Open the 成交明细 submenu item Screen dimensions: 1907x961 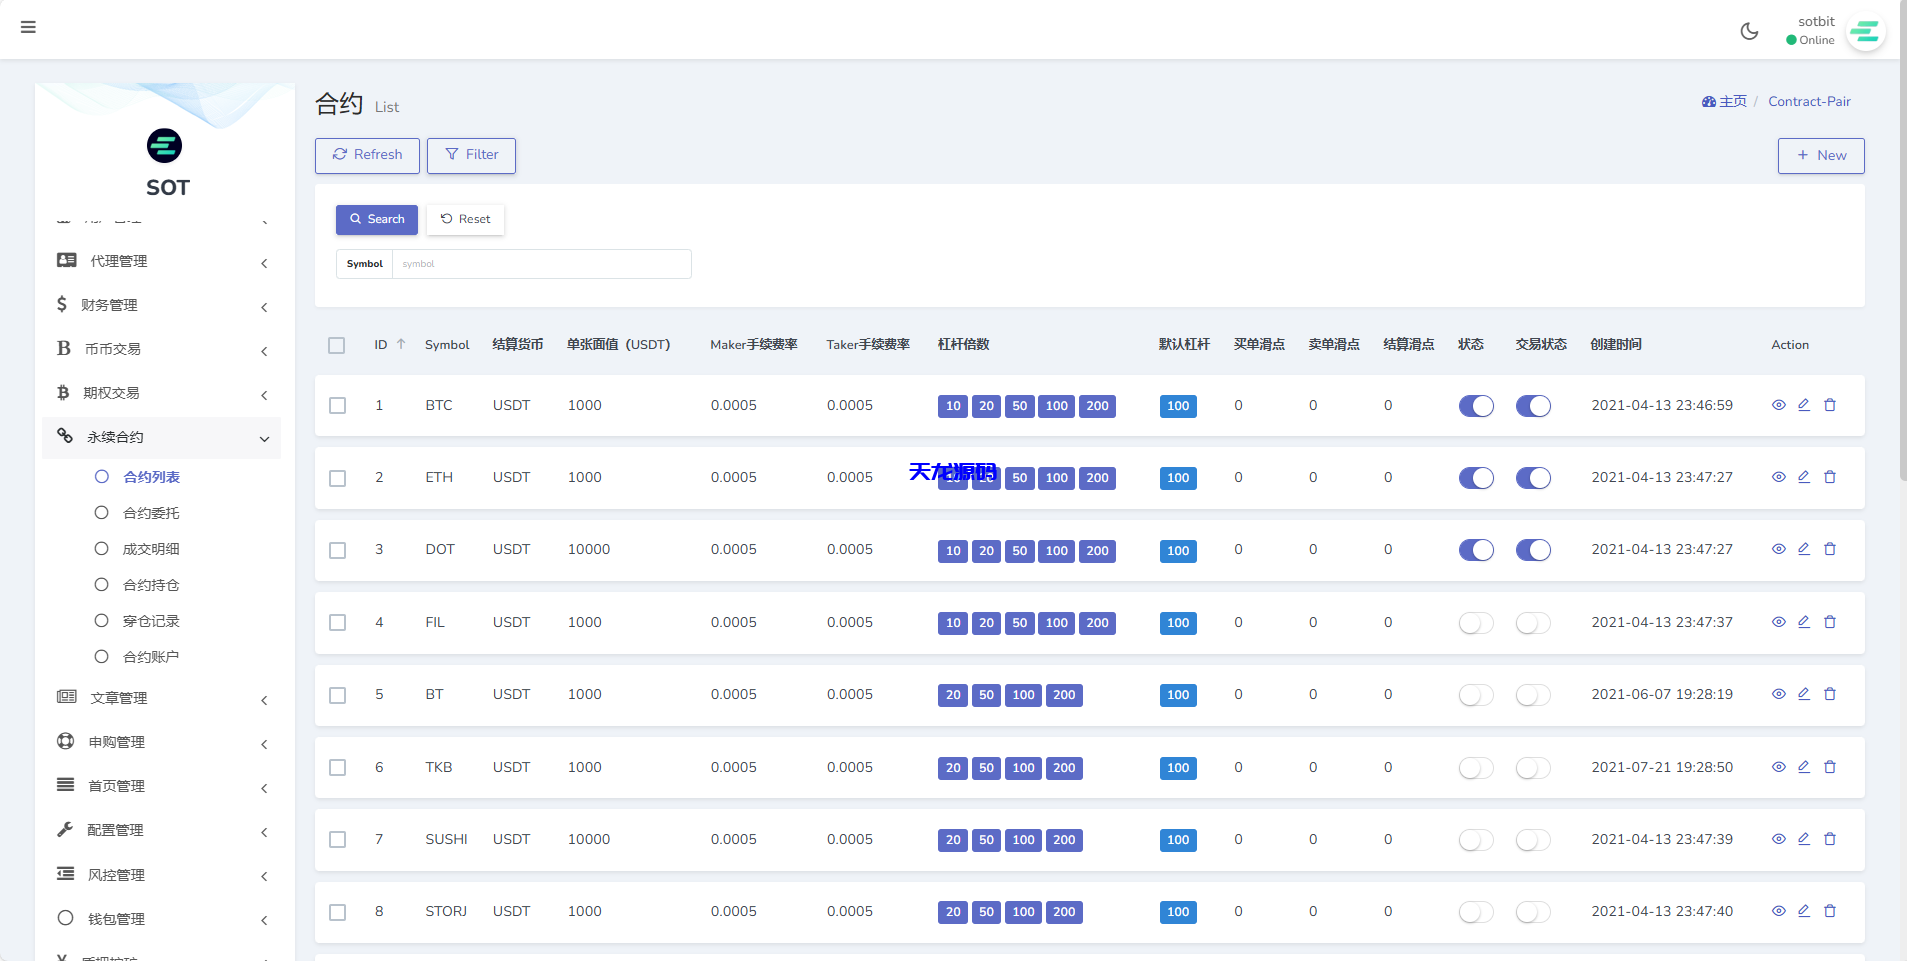(151, 549)
